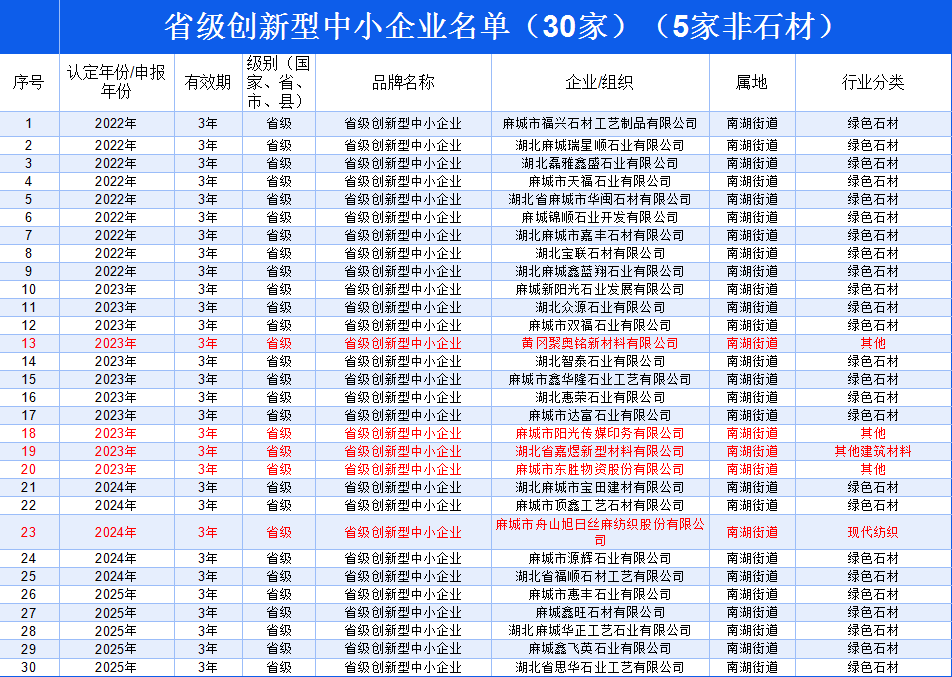This screenshot has height=677, width=952.
Task: Select cell 湖北麻城市宝田建材有限公司
Action: tap(600, 488)
